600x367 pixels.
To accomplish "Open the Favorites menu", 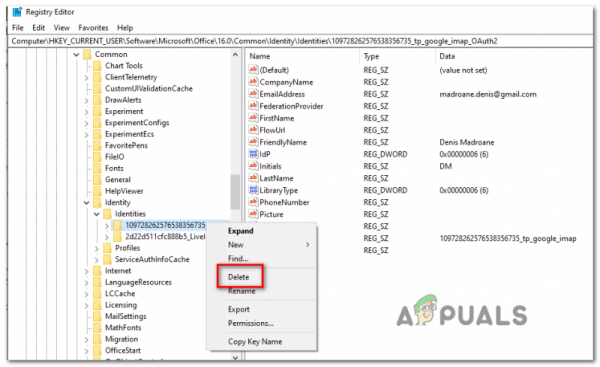I will coord(93,28).
